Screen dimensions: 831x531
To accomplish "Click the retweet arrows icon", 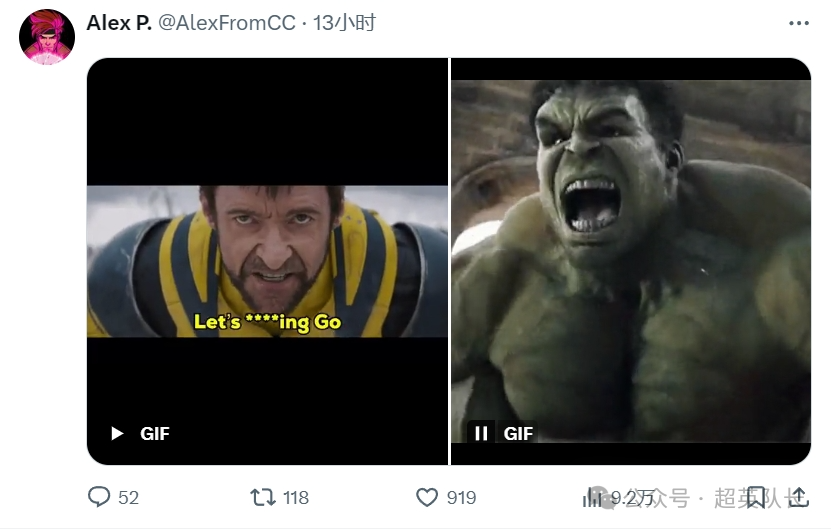I will click(x=262, y=497).
